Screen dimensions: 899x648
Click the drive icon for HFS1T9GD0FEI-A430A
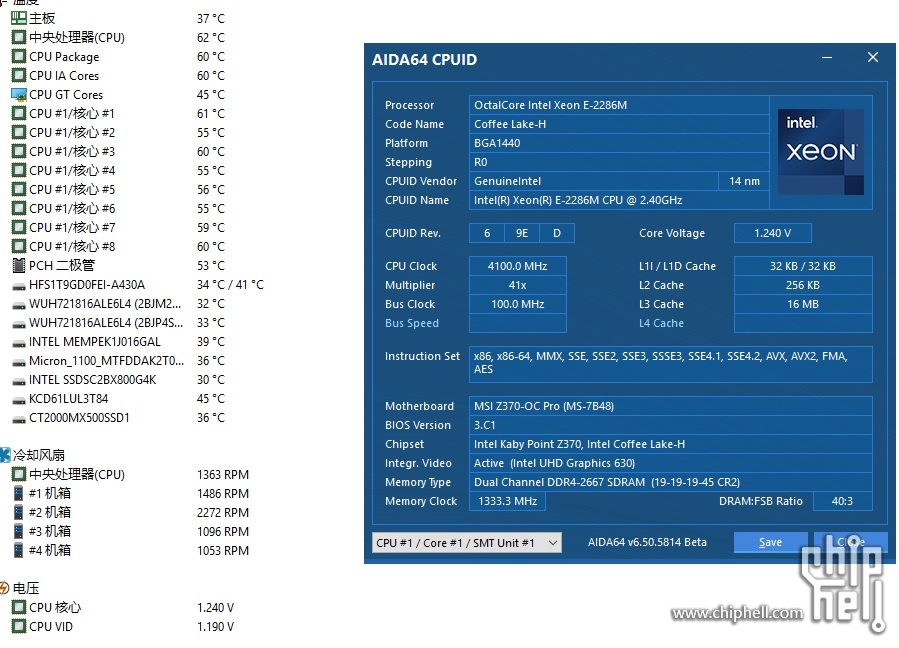click(19, 286)
